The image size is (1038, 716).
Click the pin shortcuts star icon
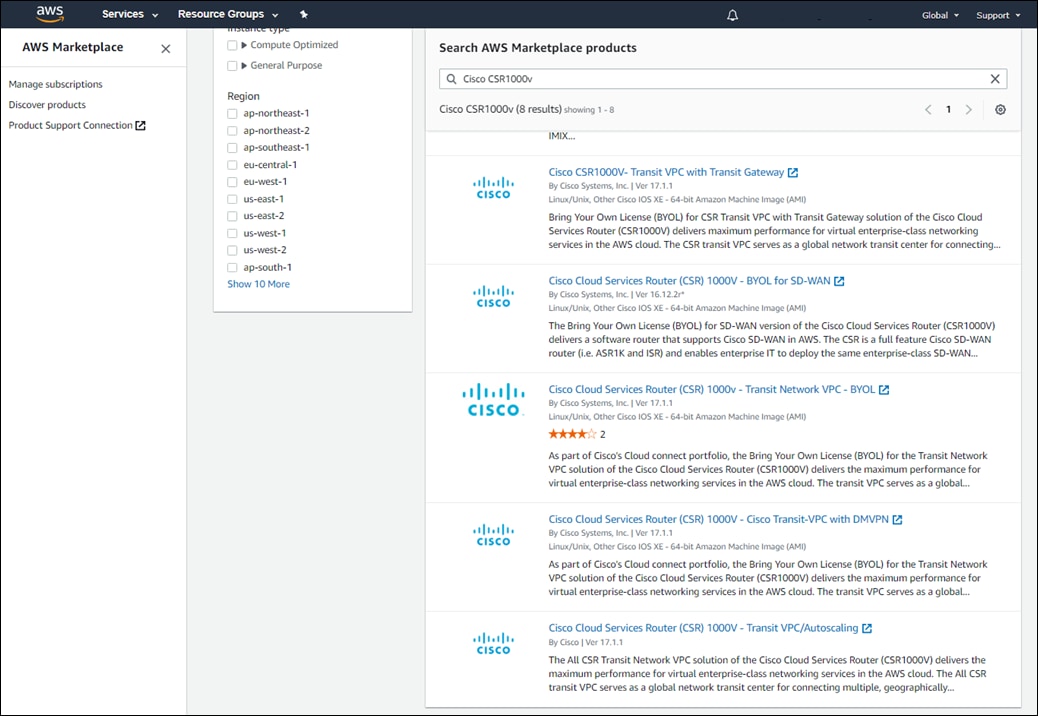[304, 14]
